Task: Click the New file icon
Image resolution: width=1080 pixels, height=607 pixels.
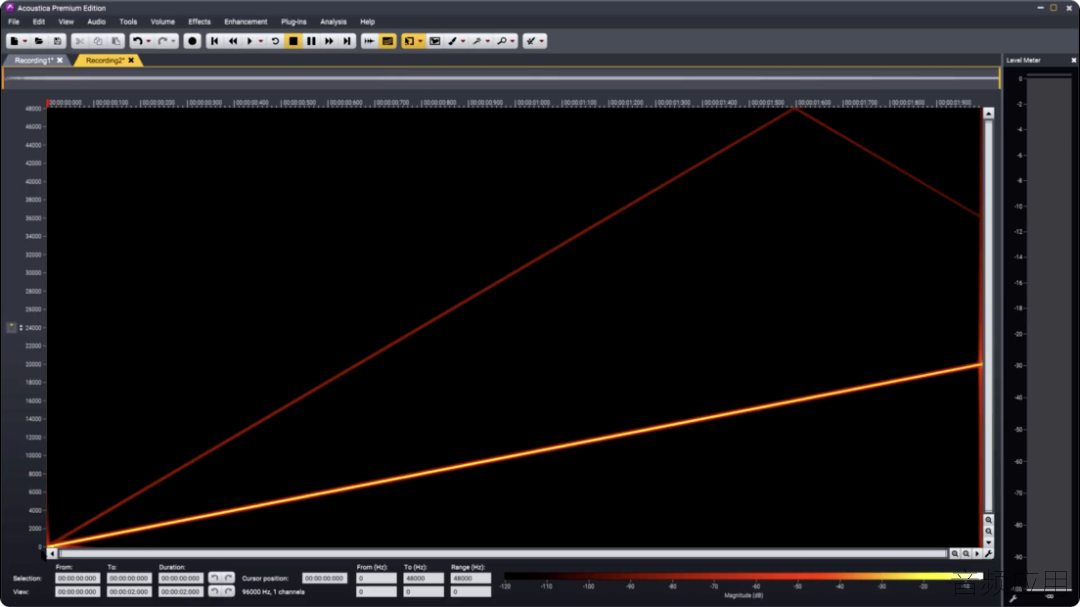Action: pos(14,41)
